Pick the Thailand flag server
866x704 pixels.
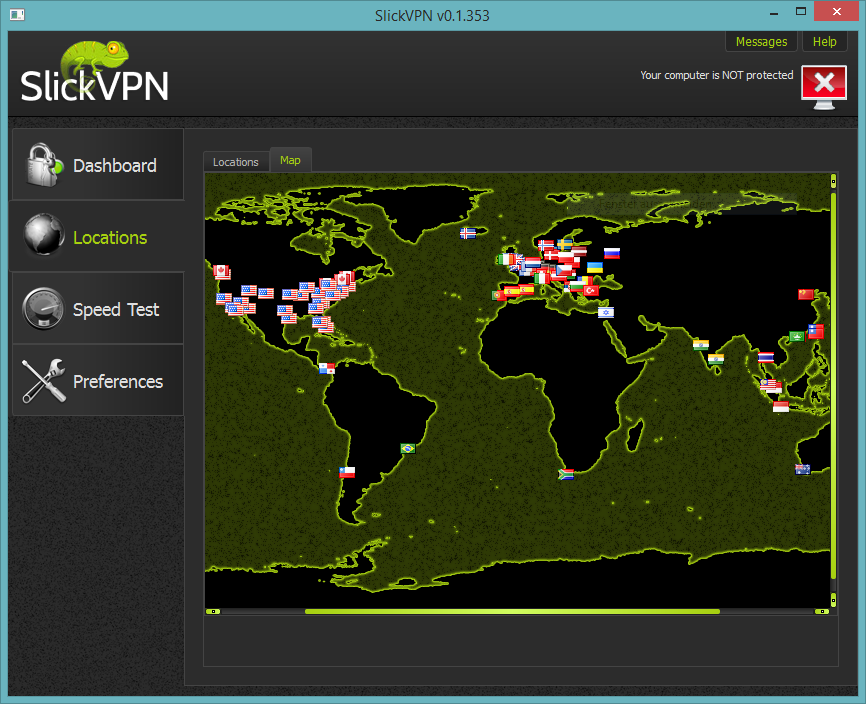tap(765, 357)
